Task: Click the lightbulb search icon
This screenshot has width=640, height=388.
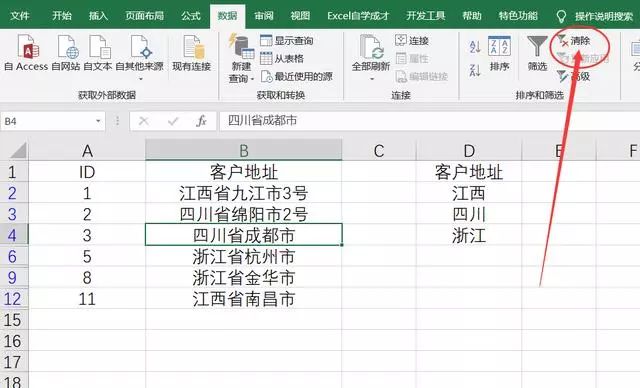Action: [x=562, y=16]
